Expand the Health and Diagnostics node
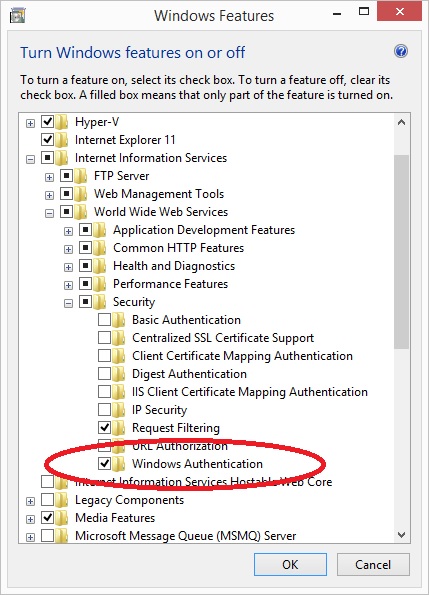The image size is (429, 595). (x=68, y=268)
